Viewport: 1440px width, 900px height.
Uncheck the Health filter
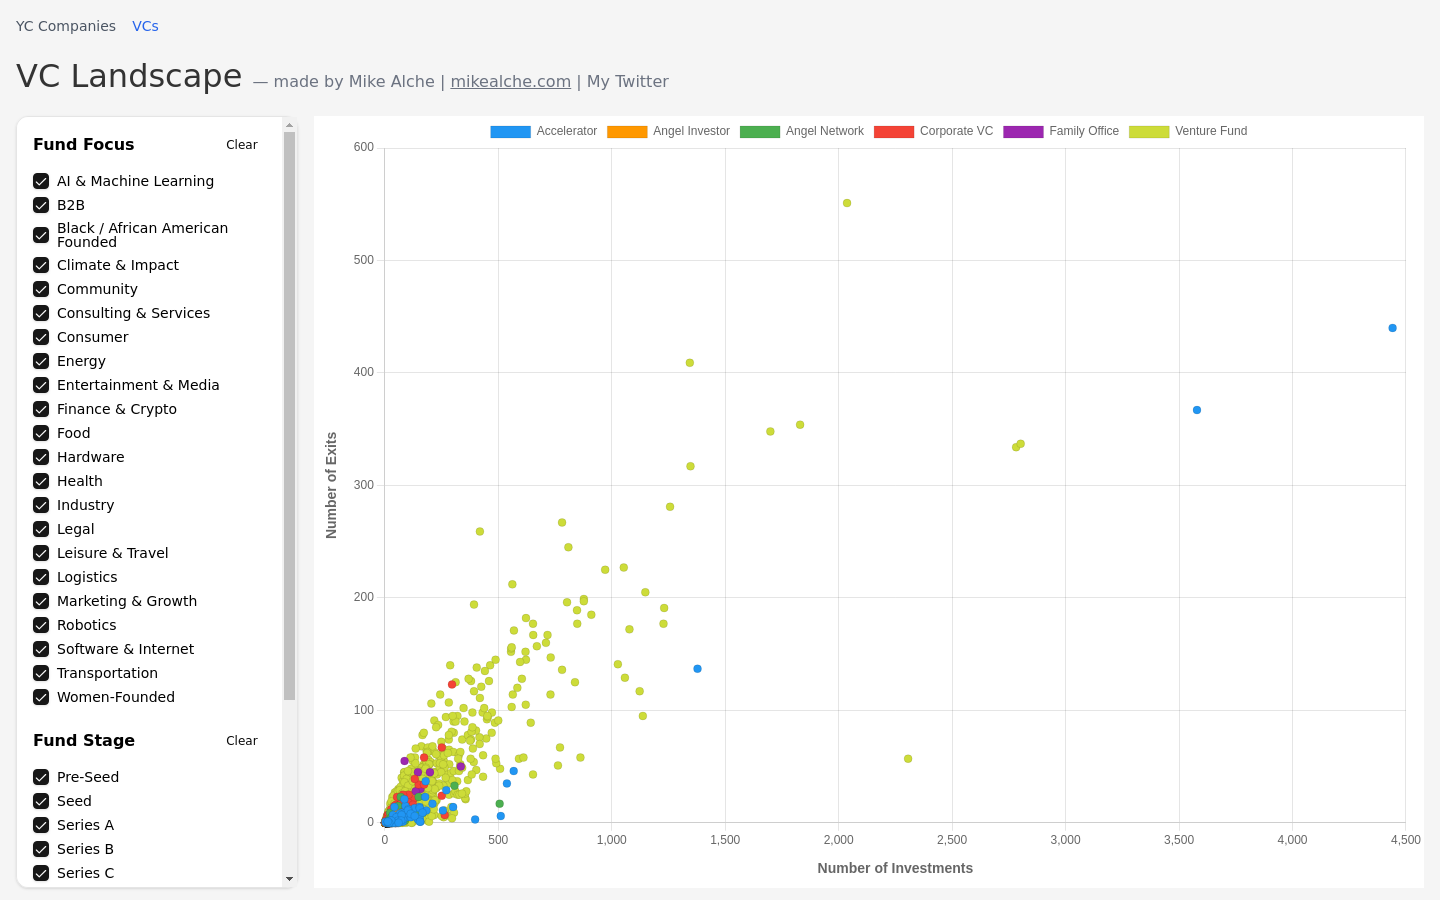click(41, 481)
